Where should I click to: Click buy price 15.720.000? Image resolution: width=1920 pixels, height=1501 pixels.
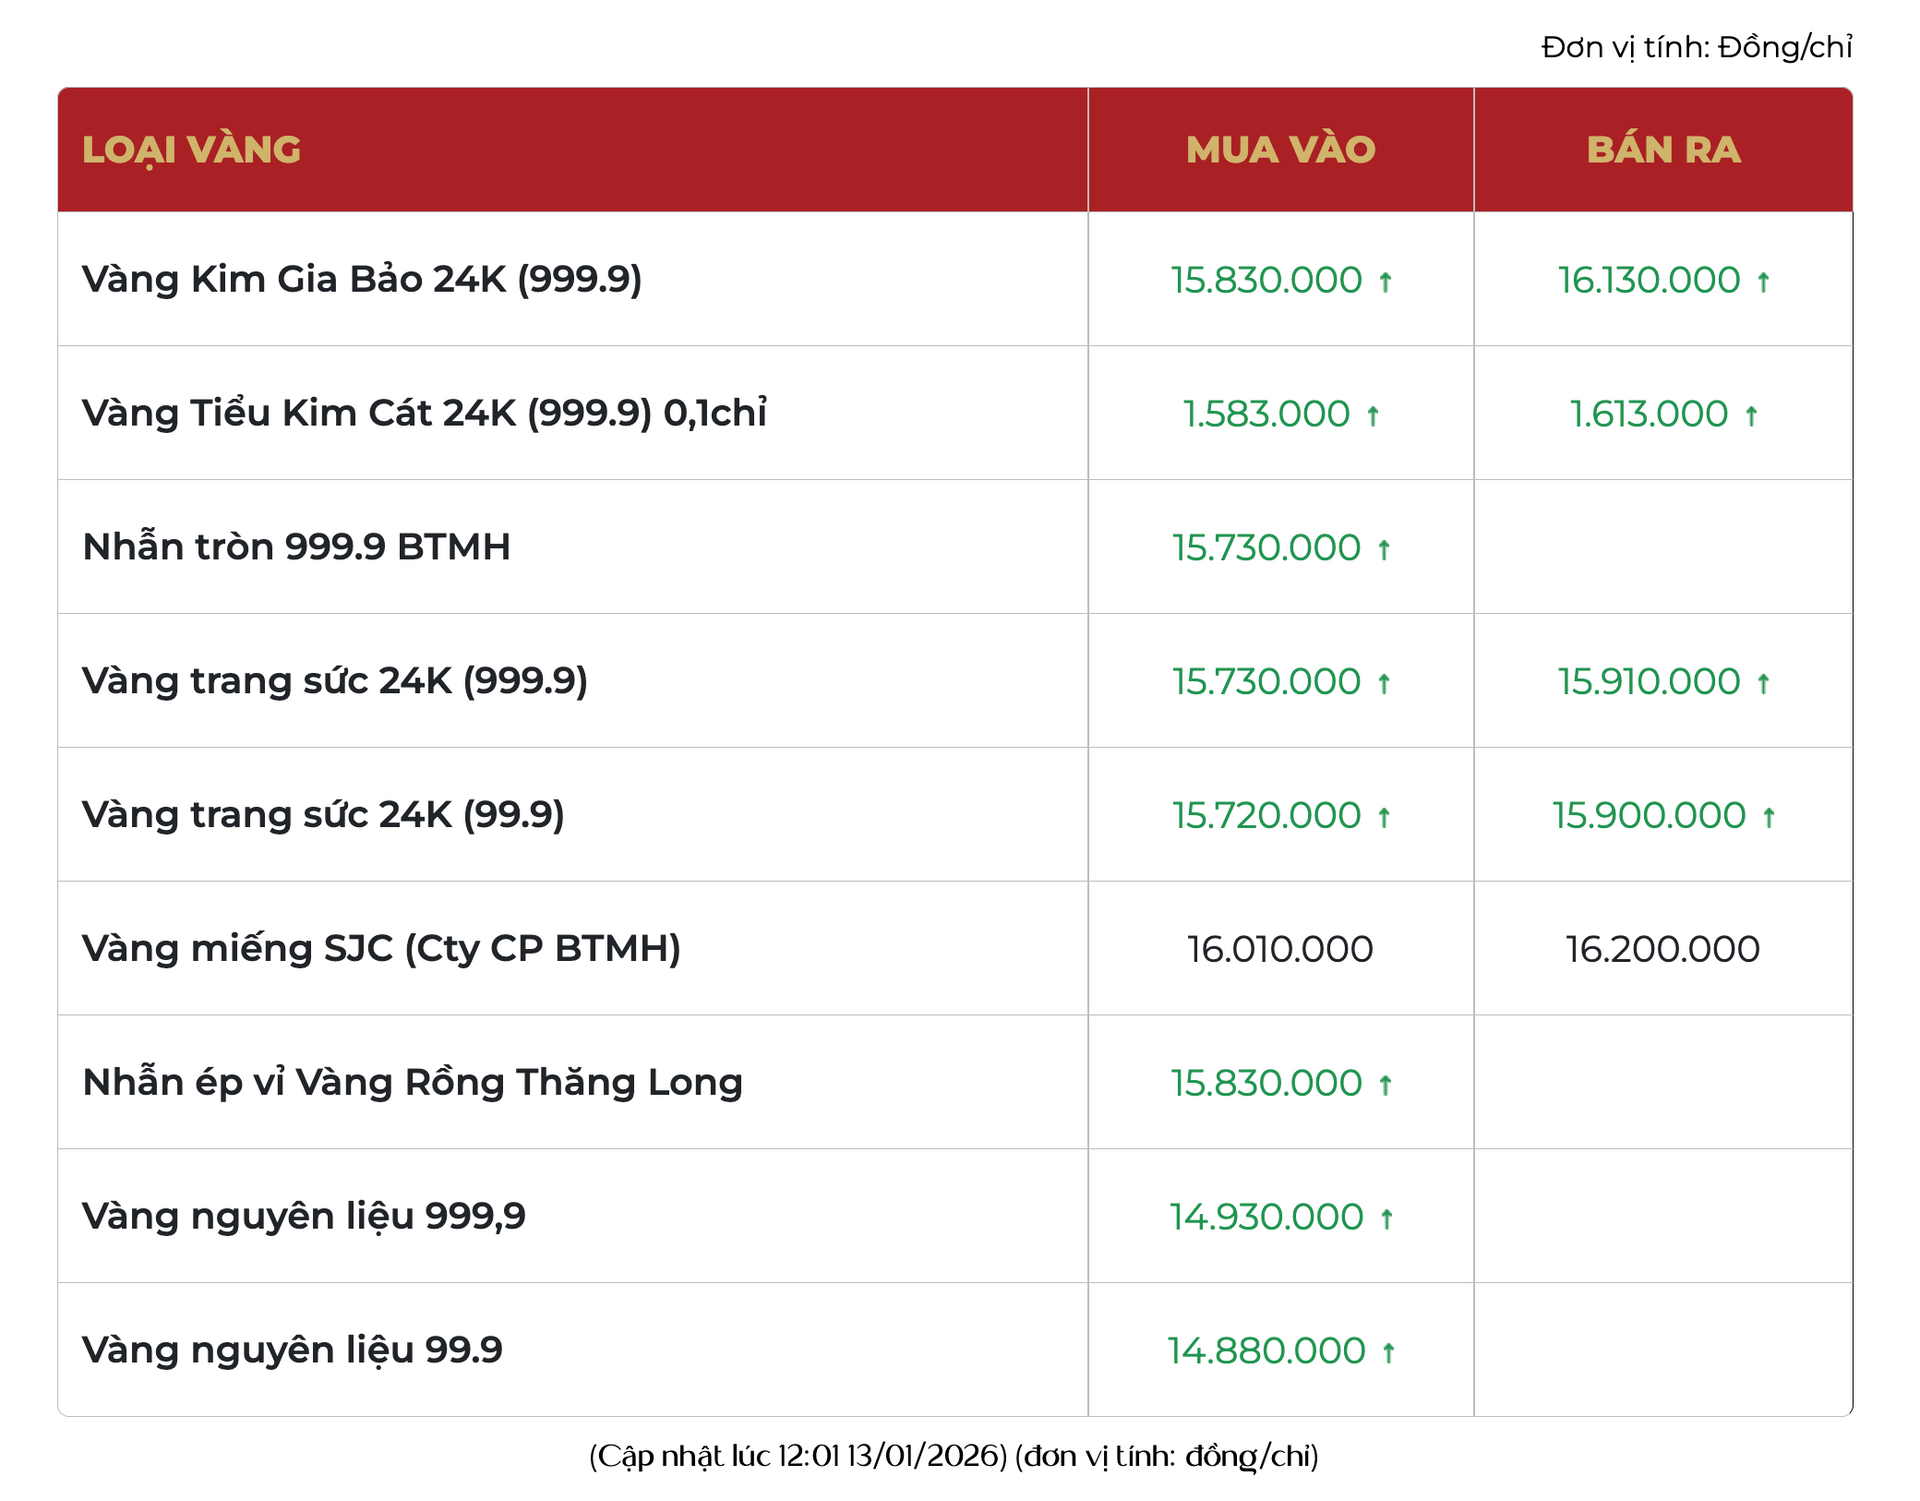(x=1266, y=816)
